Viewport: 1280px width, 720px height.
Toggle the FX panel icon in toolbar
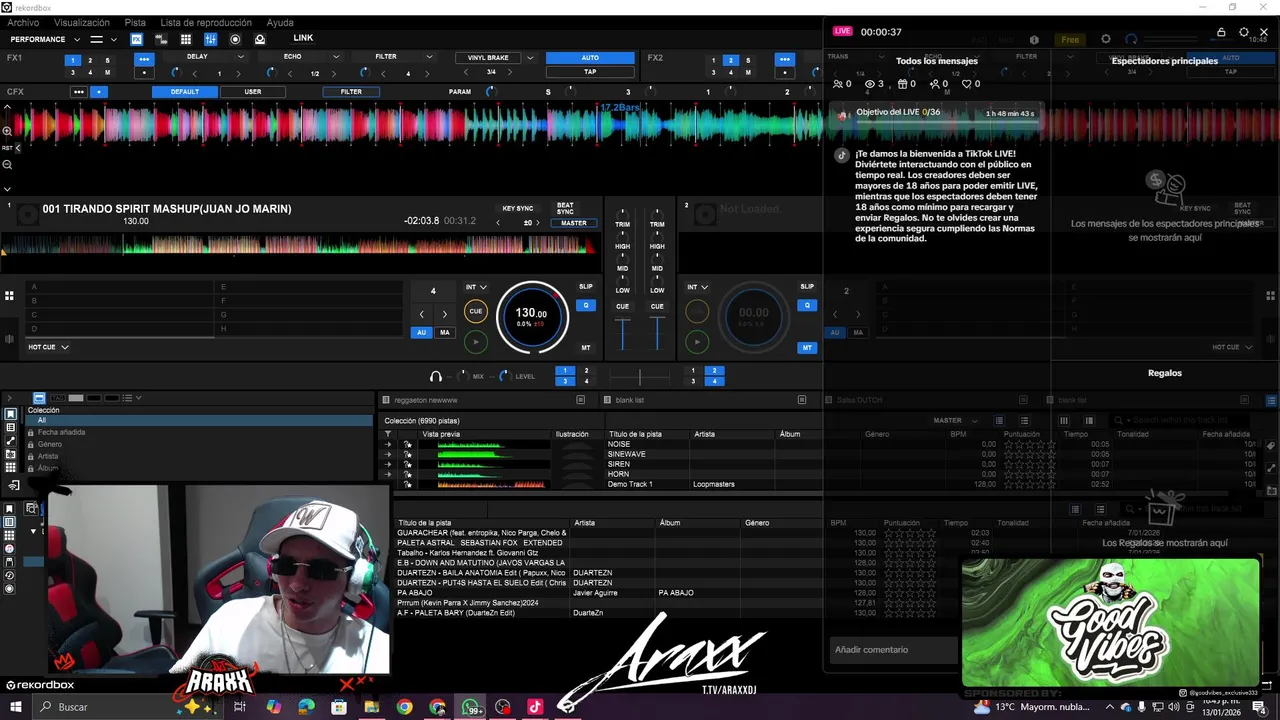[136, 39]
